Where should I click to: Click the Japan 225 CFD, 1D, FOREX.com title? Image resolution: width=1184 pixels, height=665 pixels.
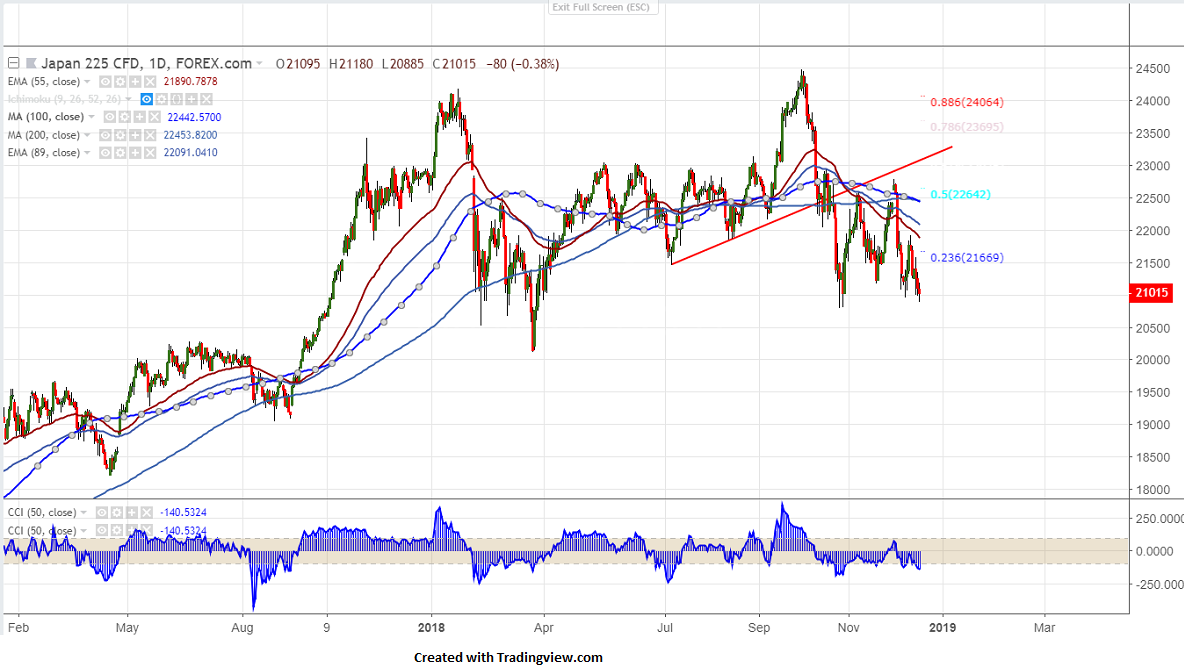[x=146, y=63]
